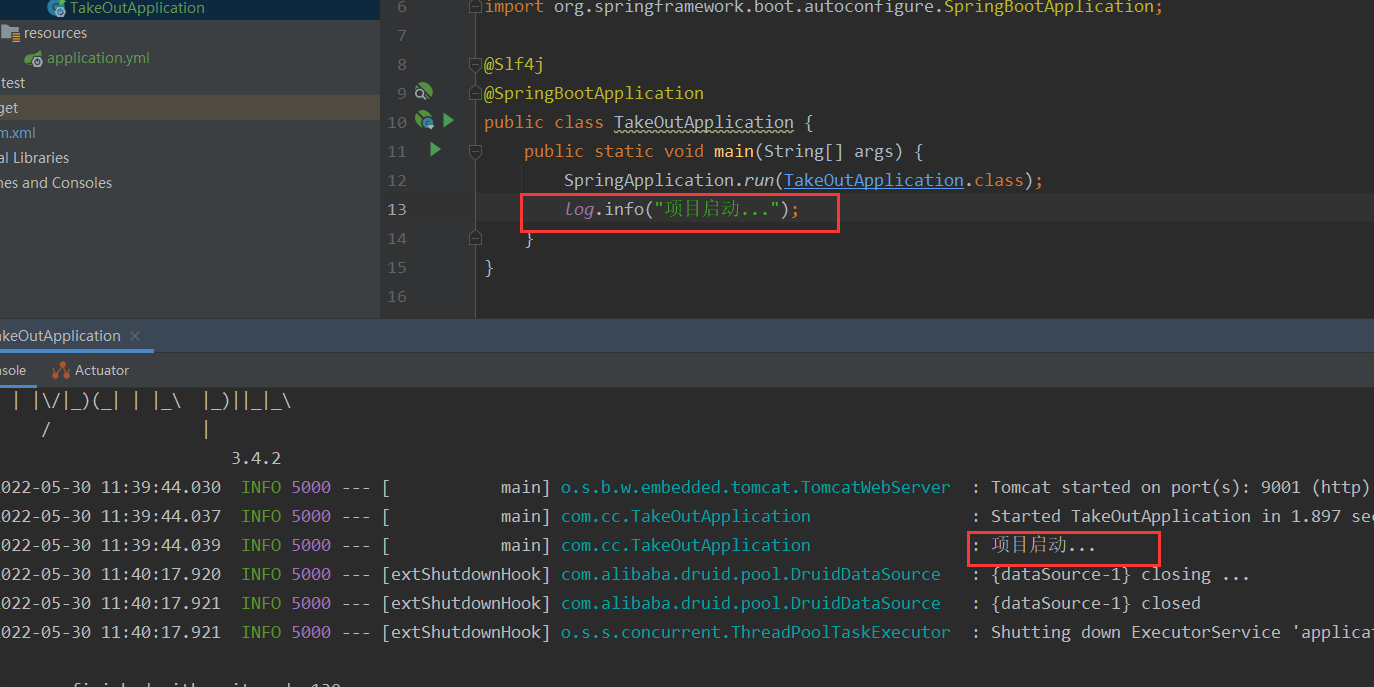Click line number 13 in the gutter
Viewport: 1374px width, 687px height.
click(x=396, y=209)
